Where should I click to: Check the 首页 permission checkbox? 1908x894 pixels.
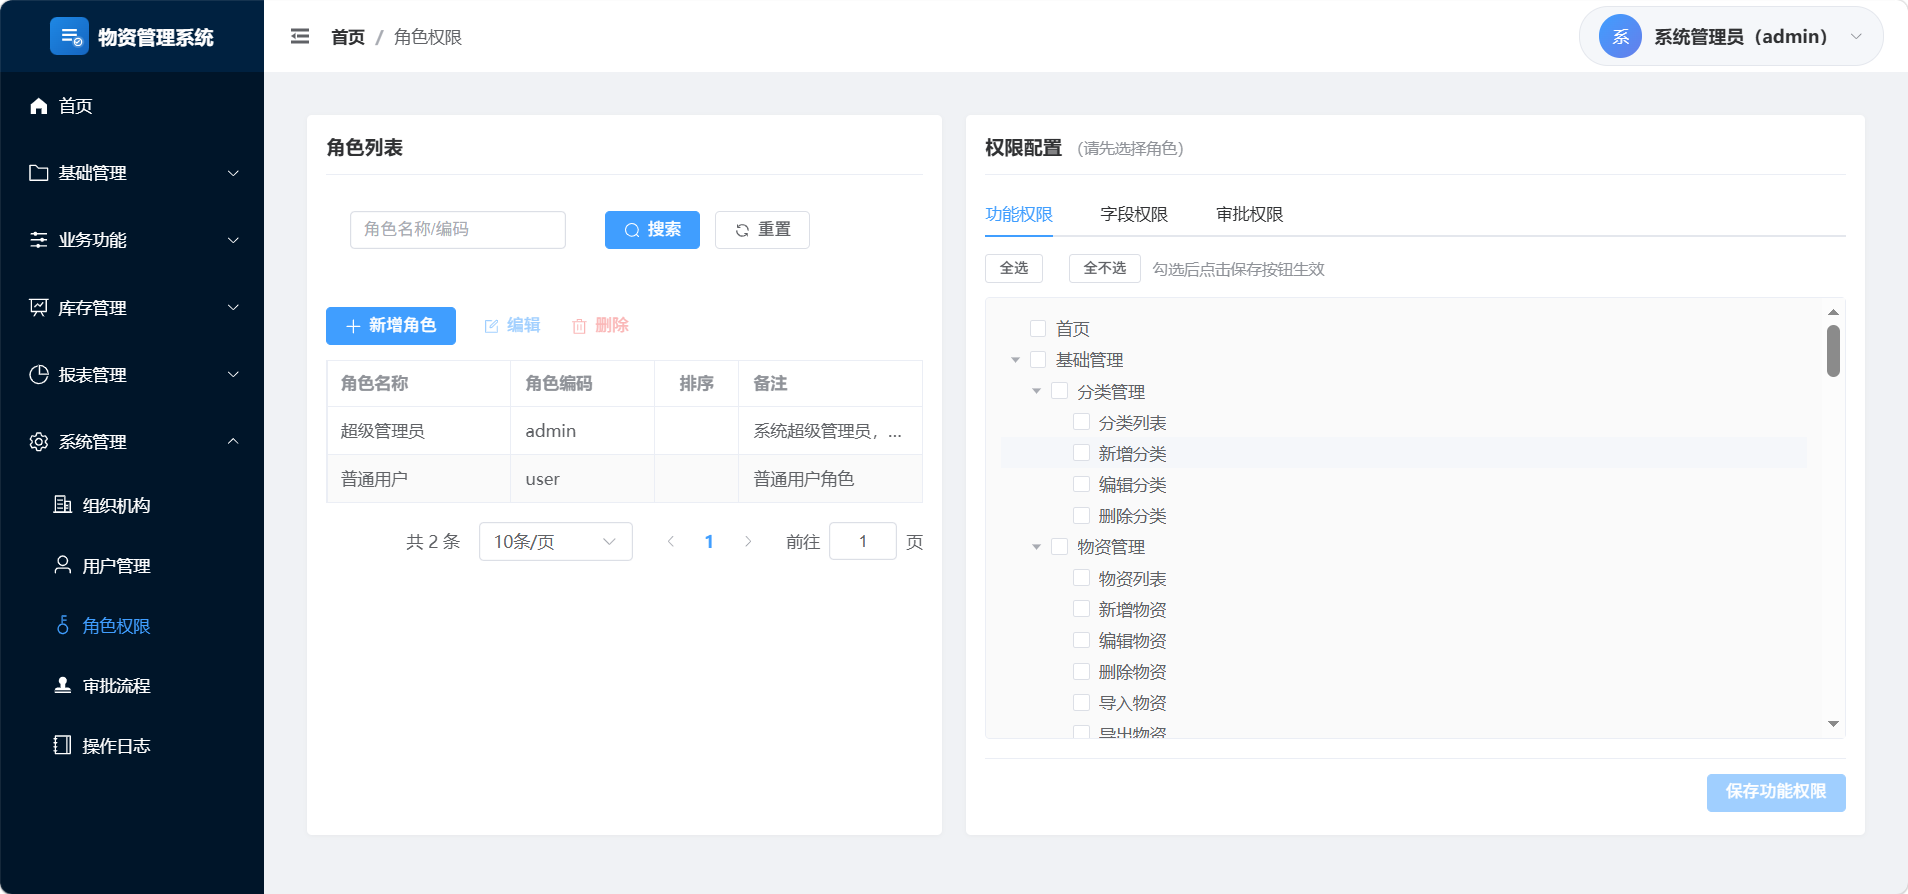point(1038,328)
